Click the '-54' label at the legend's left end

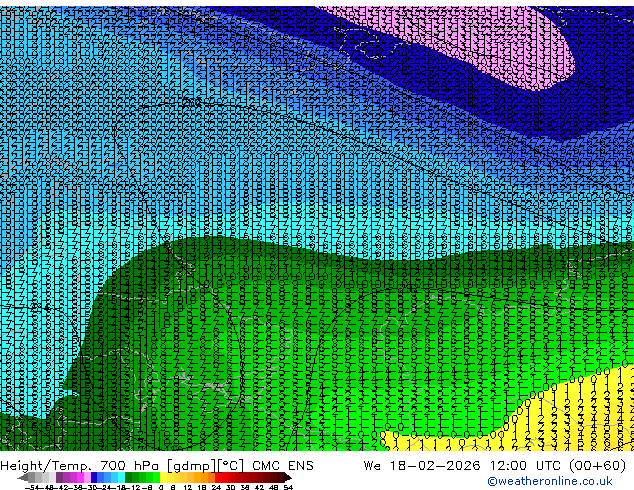pyautogui.click(x=32, y=487)
